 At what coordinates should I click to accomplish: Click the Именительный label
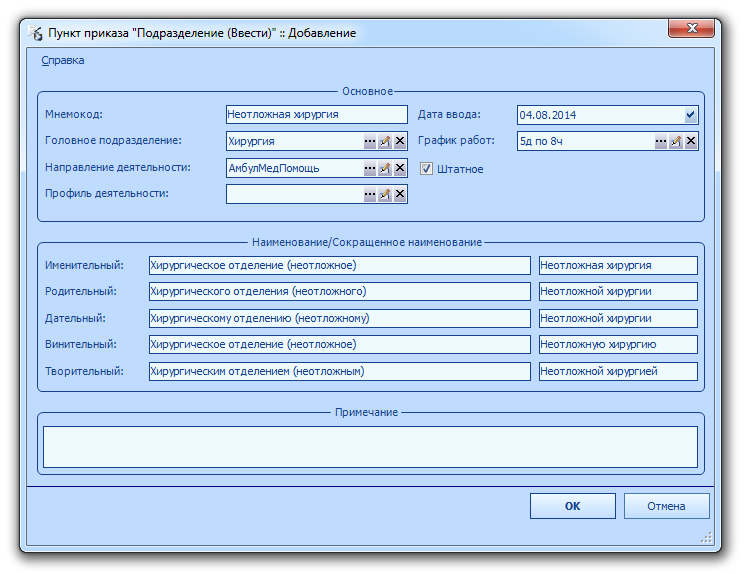pos(84,266)
